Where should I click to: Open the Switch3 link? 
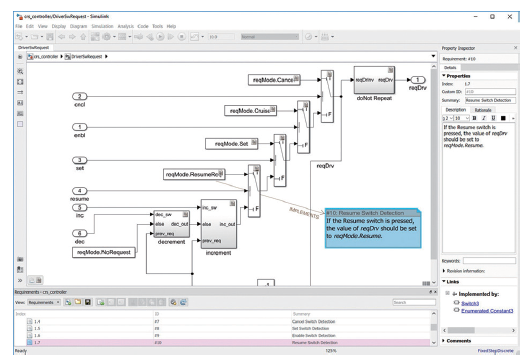click(x=470, y=303)
